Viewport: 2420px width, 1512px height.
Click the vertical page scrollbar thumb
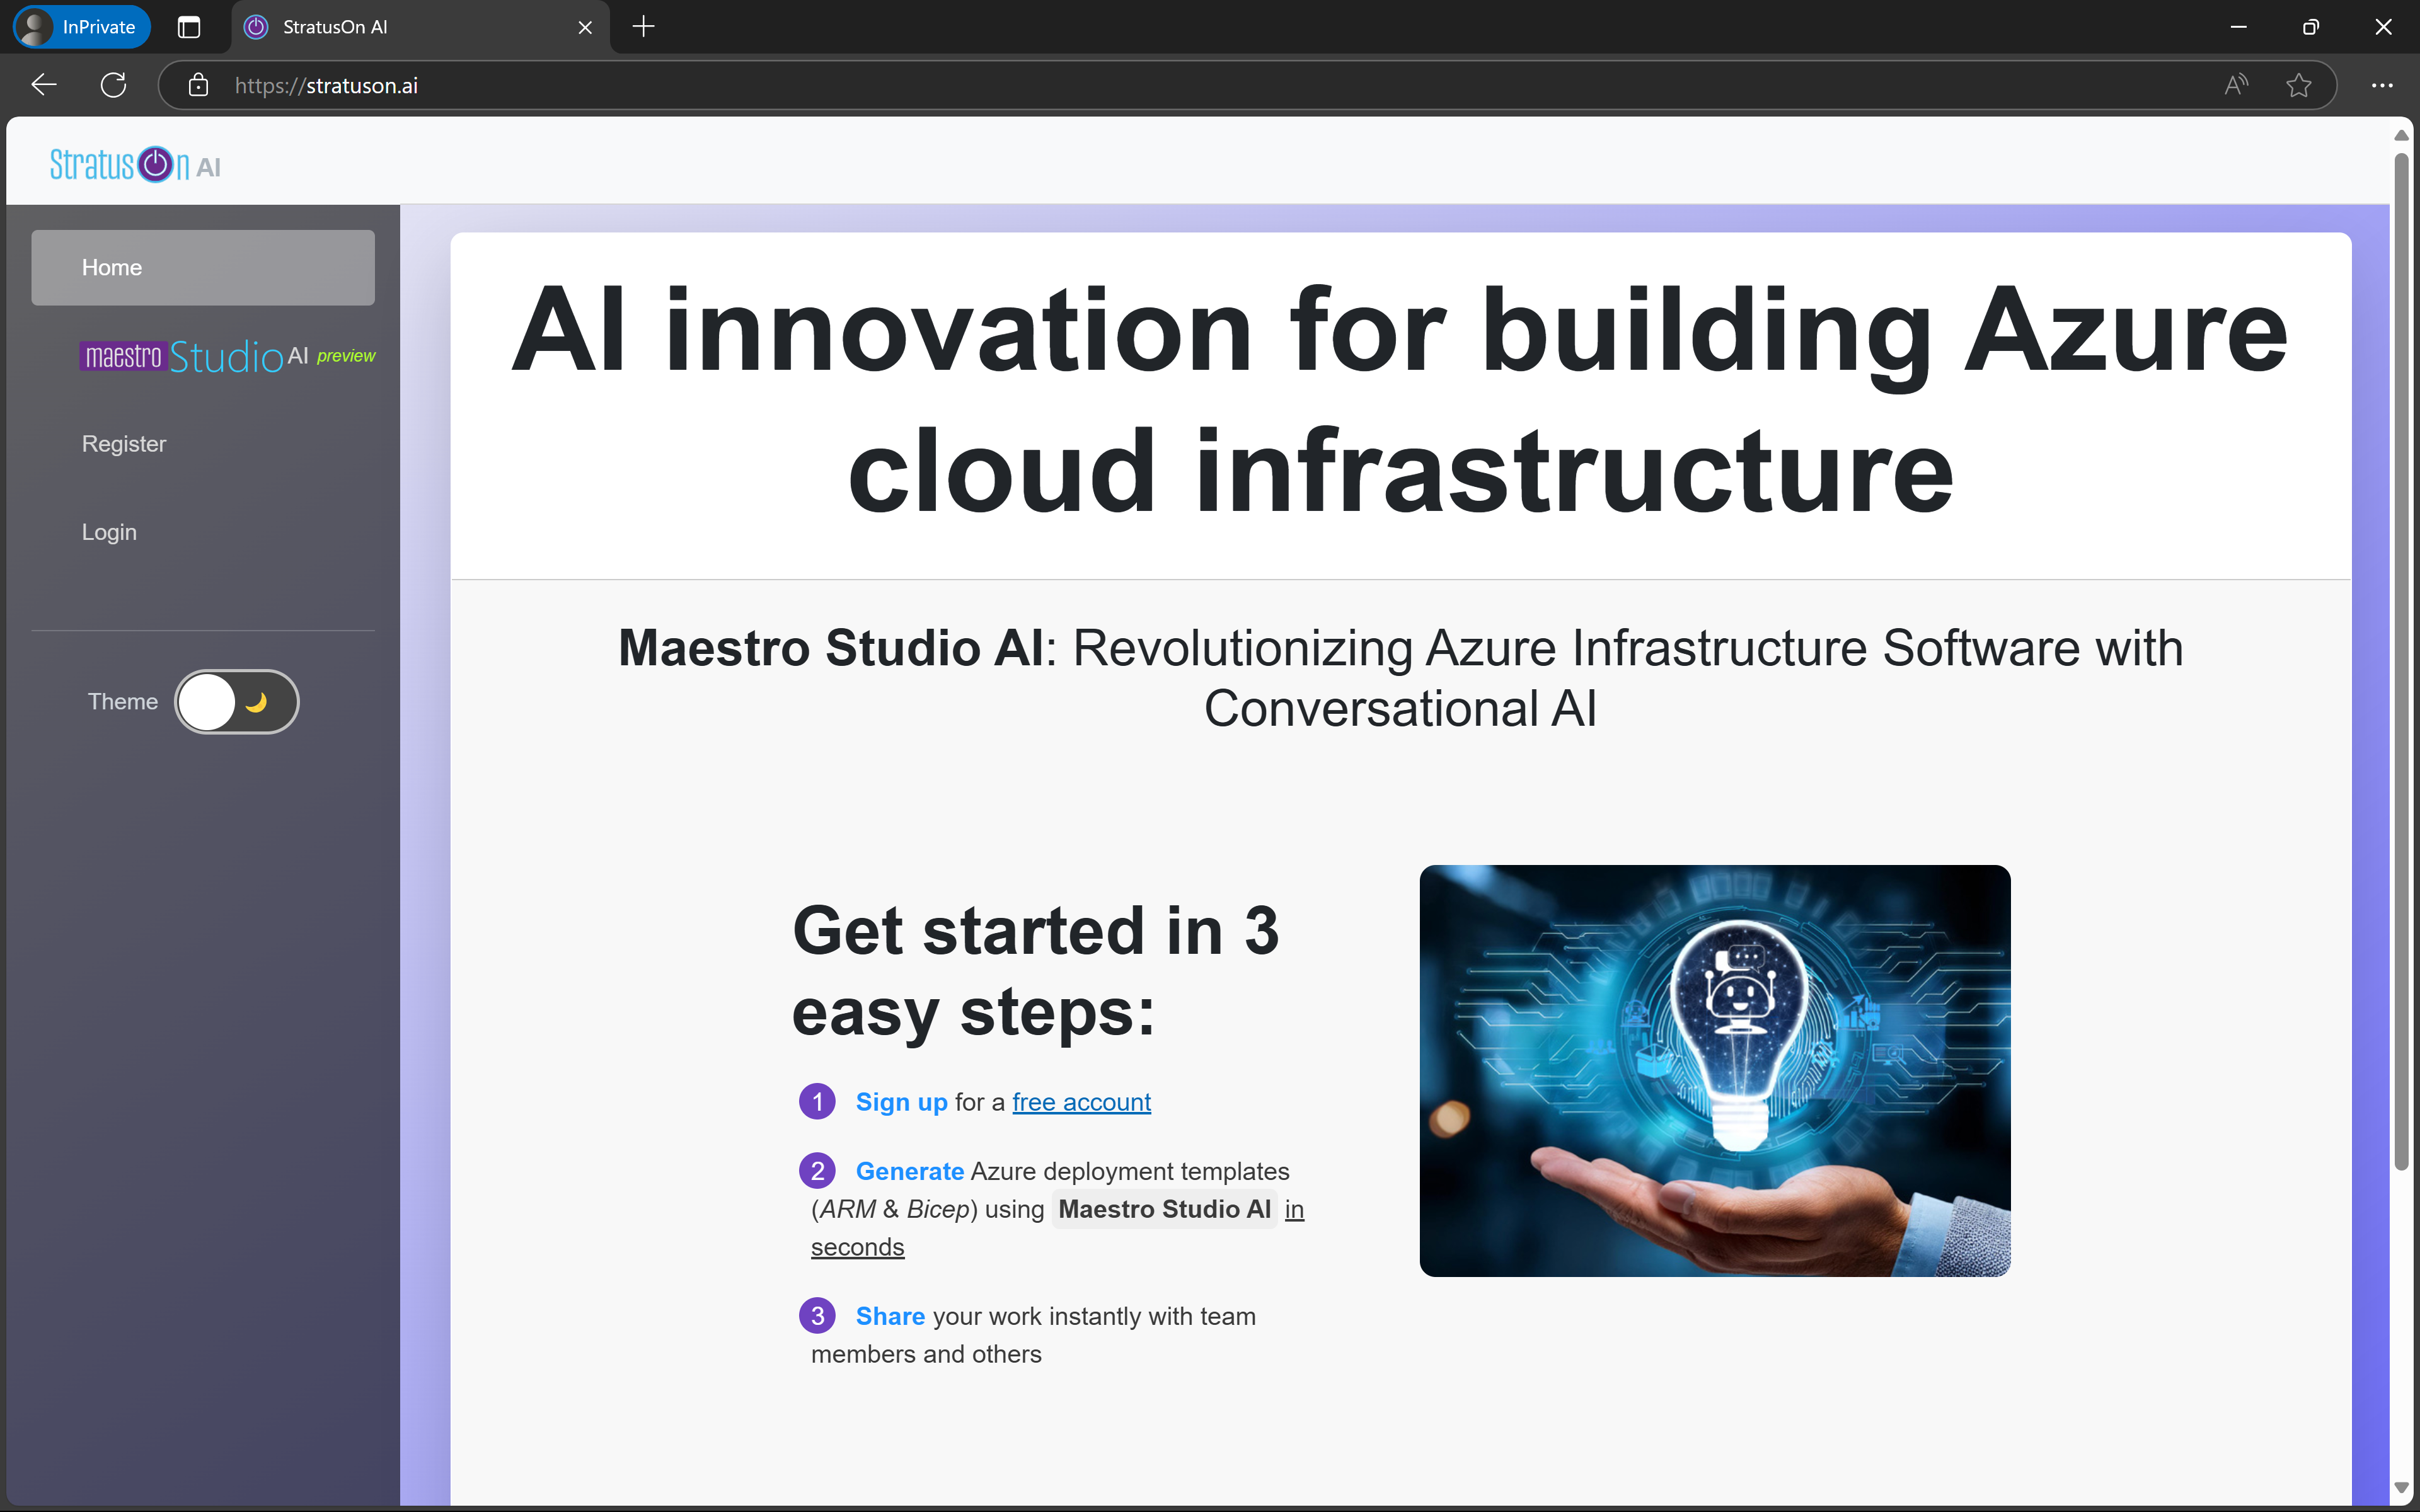(x=2401, y=660)
